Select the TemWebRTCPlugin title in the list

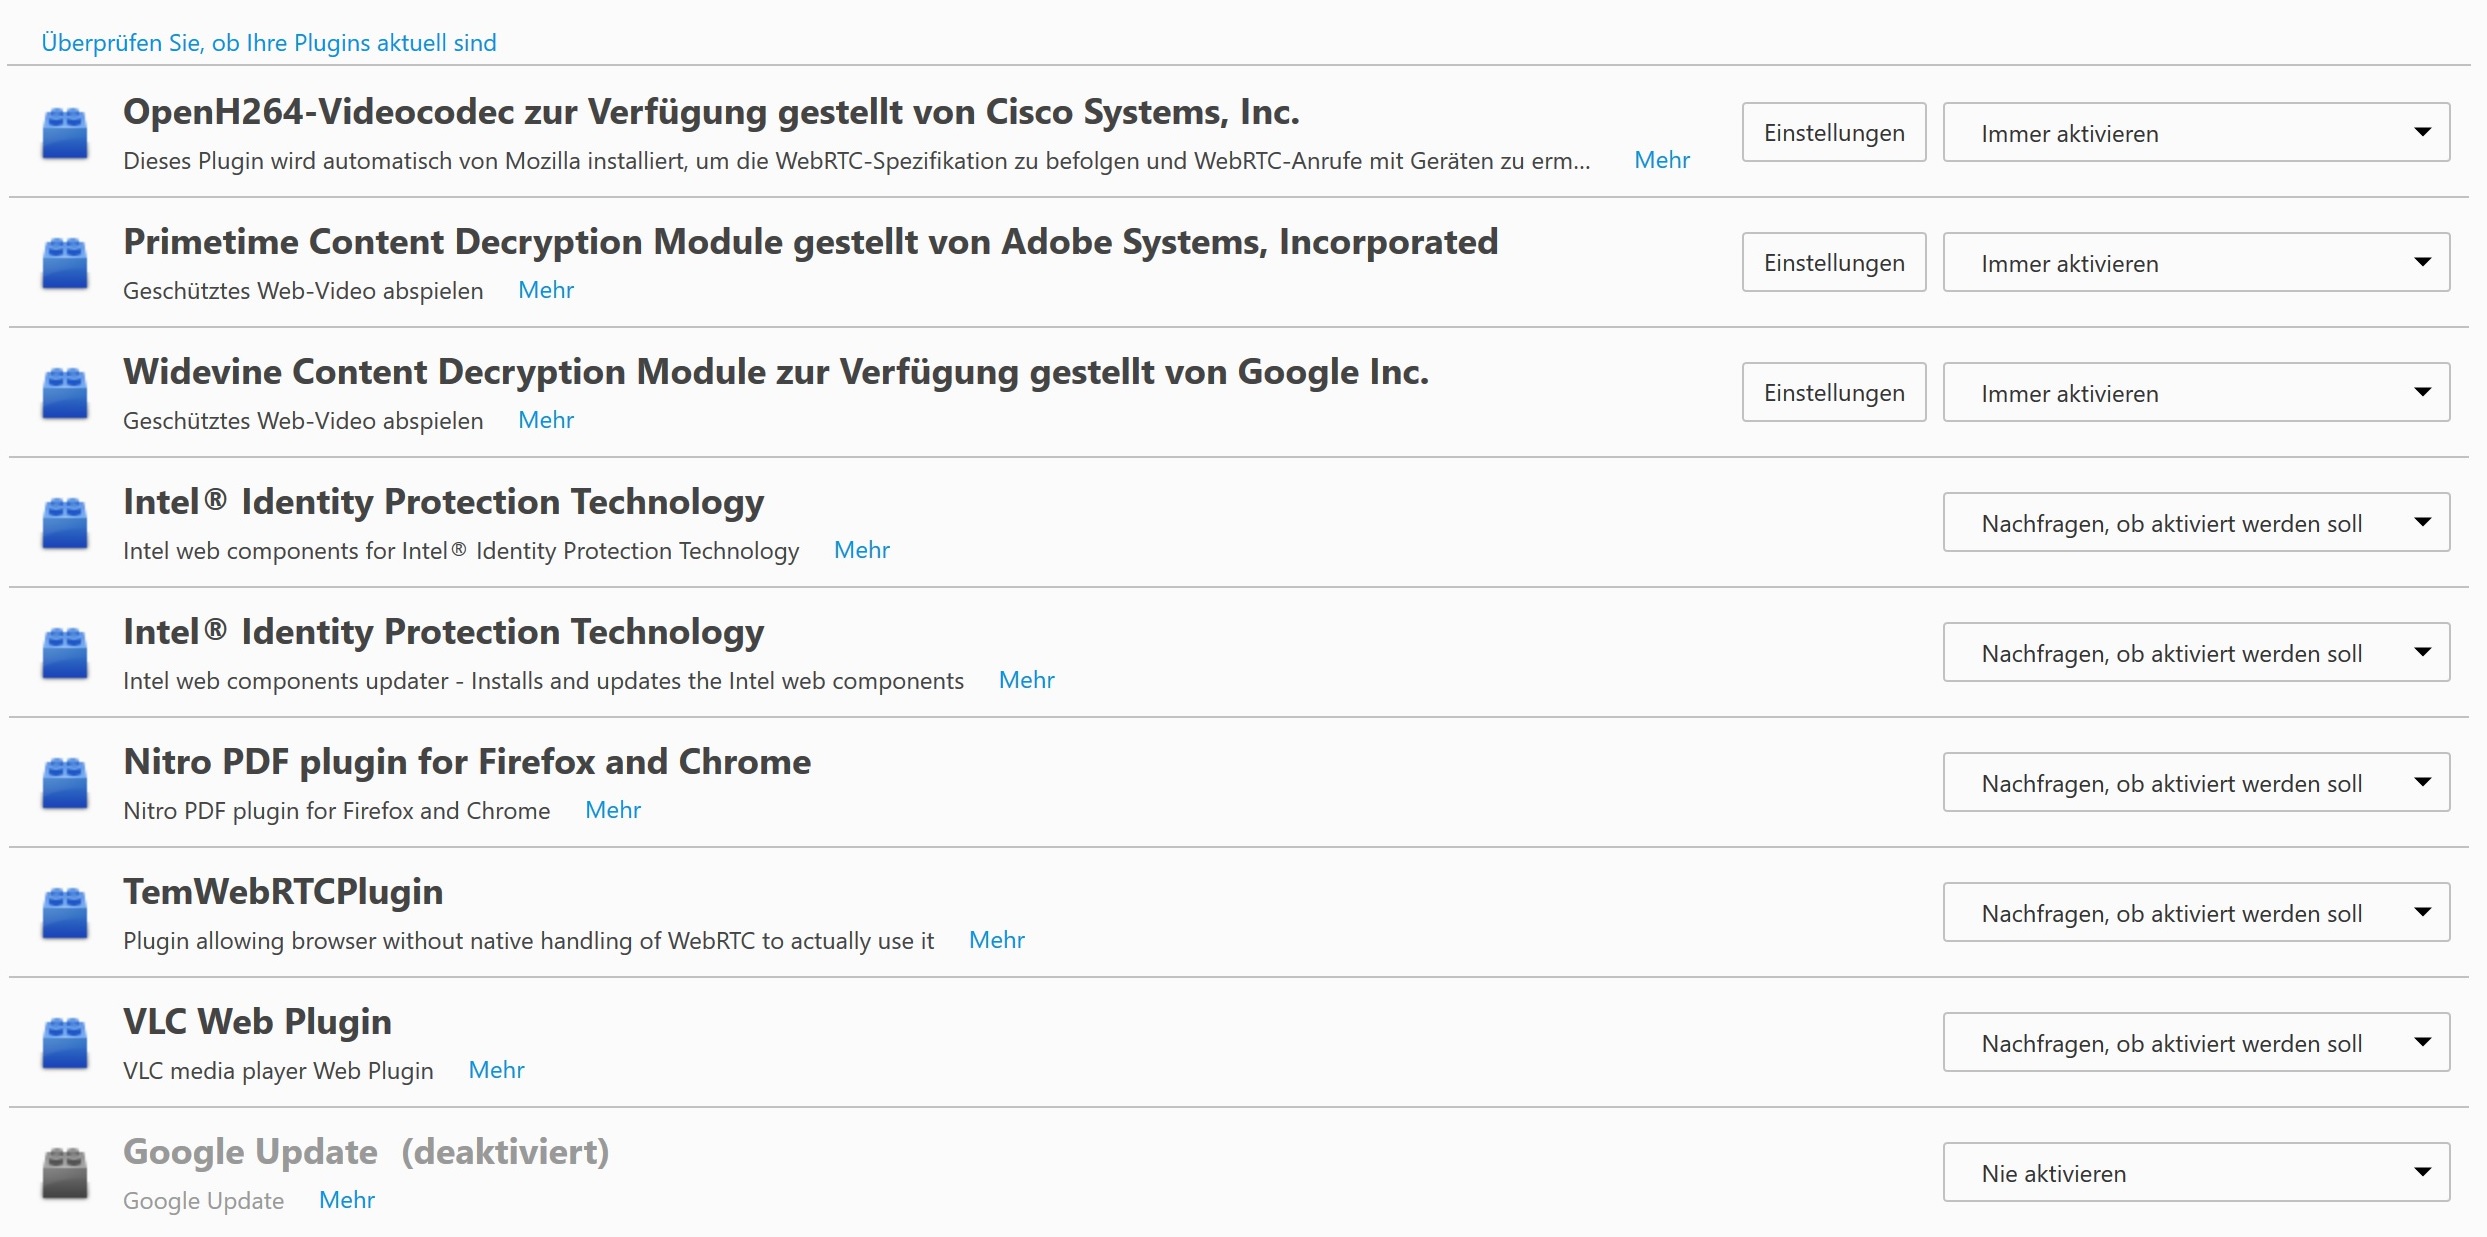(283, 892)
